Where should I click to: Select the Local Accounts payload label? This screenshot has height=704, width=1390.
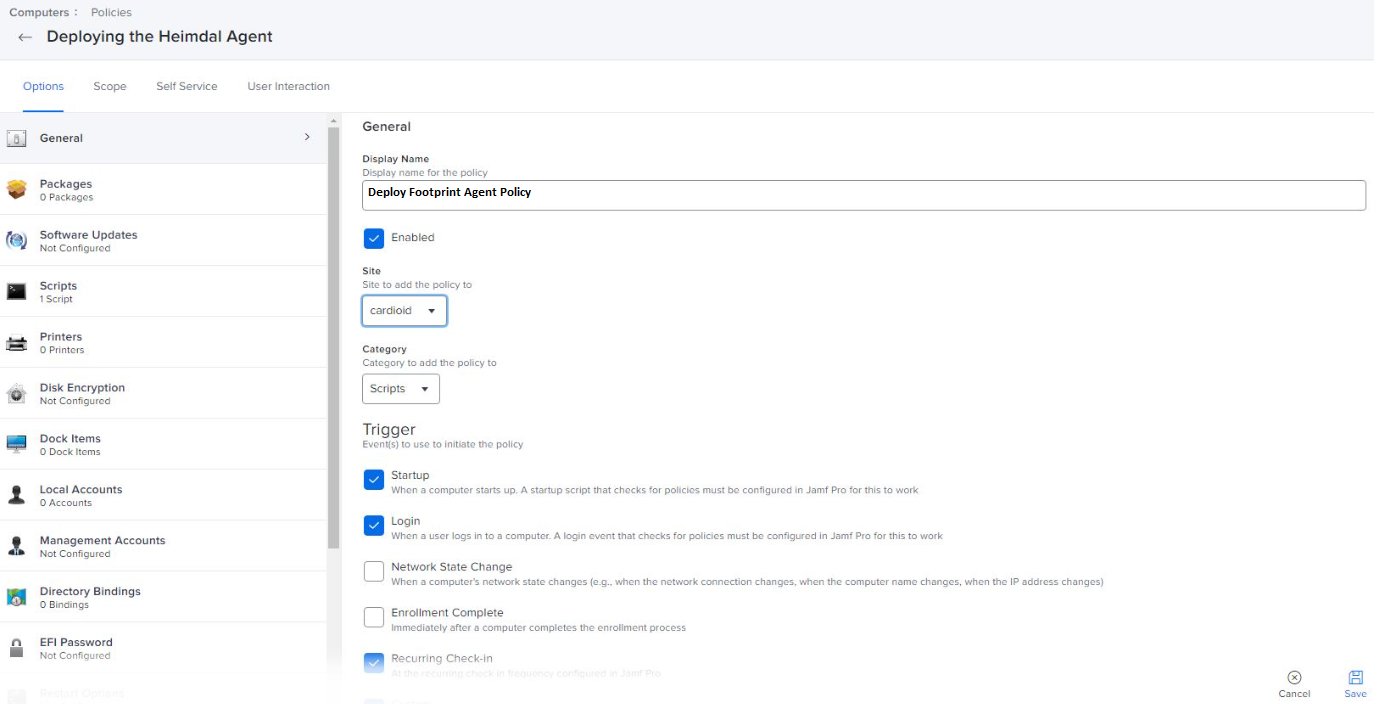[x=81, y=490]
